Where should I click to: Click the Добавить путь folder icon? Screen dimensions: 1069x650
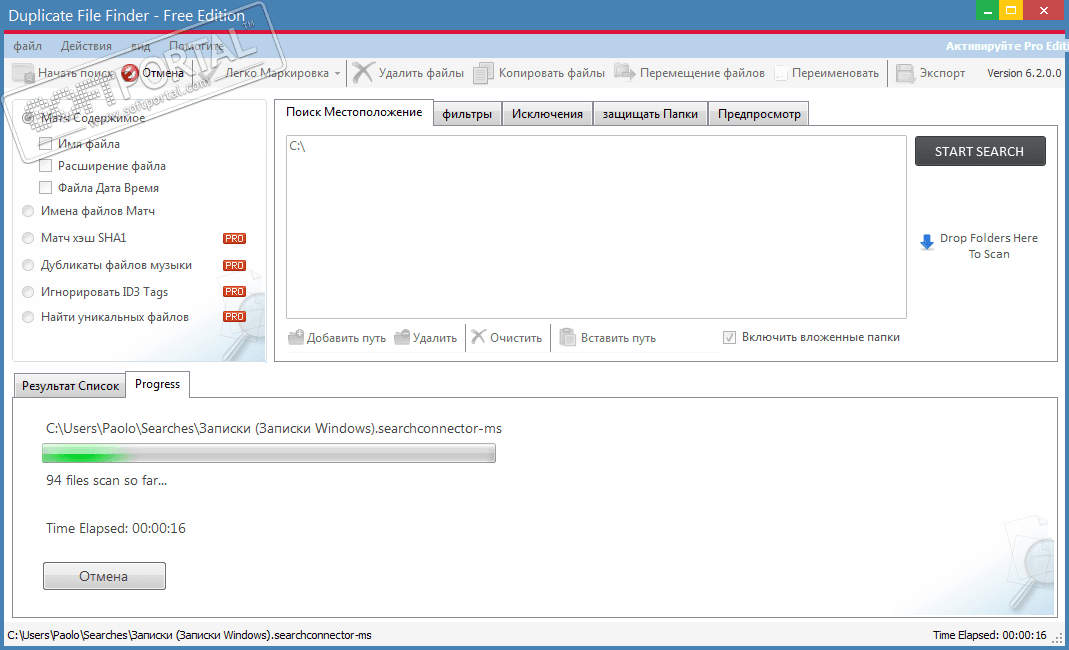(296, 337)
